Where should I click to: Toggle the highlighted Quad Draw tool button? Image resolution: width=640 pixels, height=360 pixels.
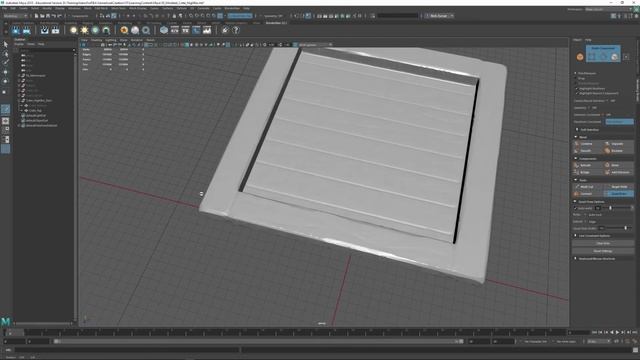619,193
